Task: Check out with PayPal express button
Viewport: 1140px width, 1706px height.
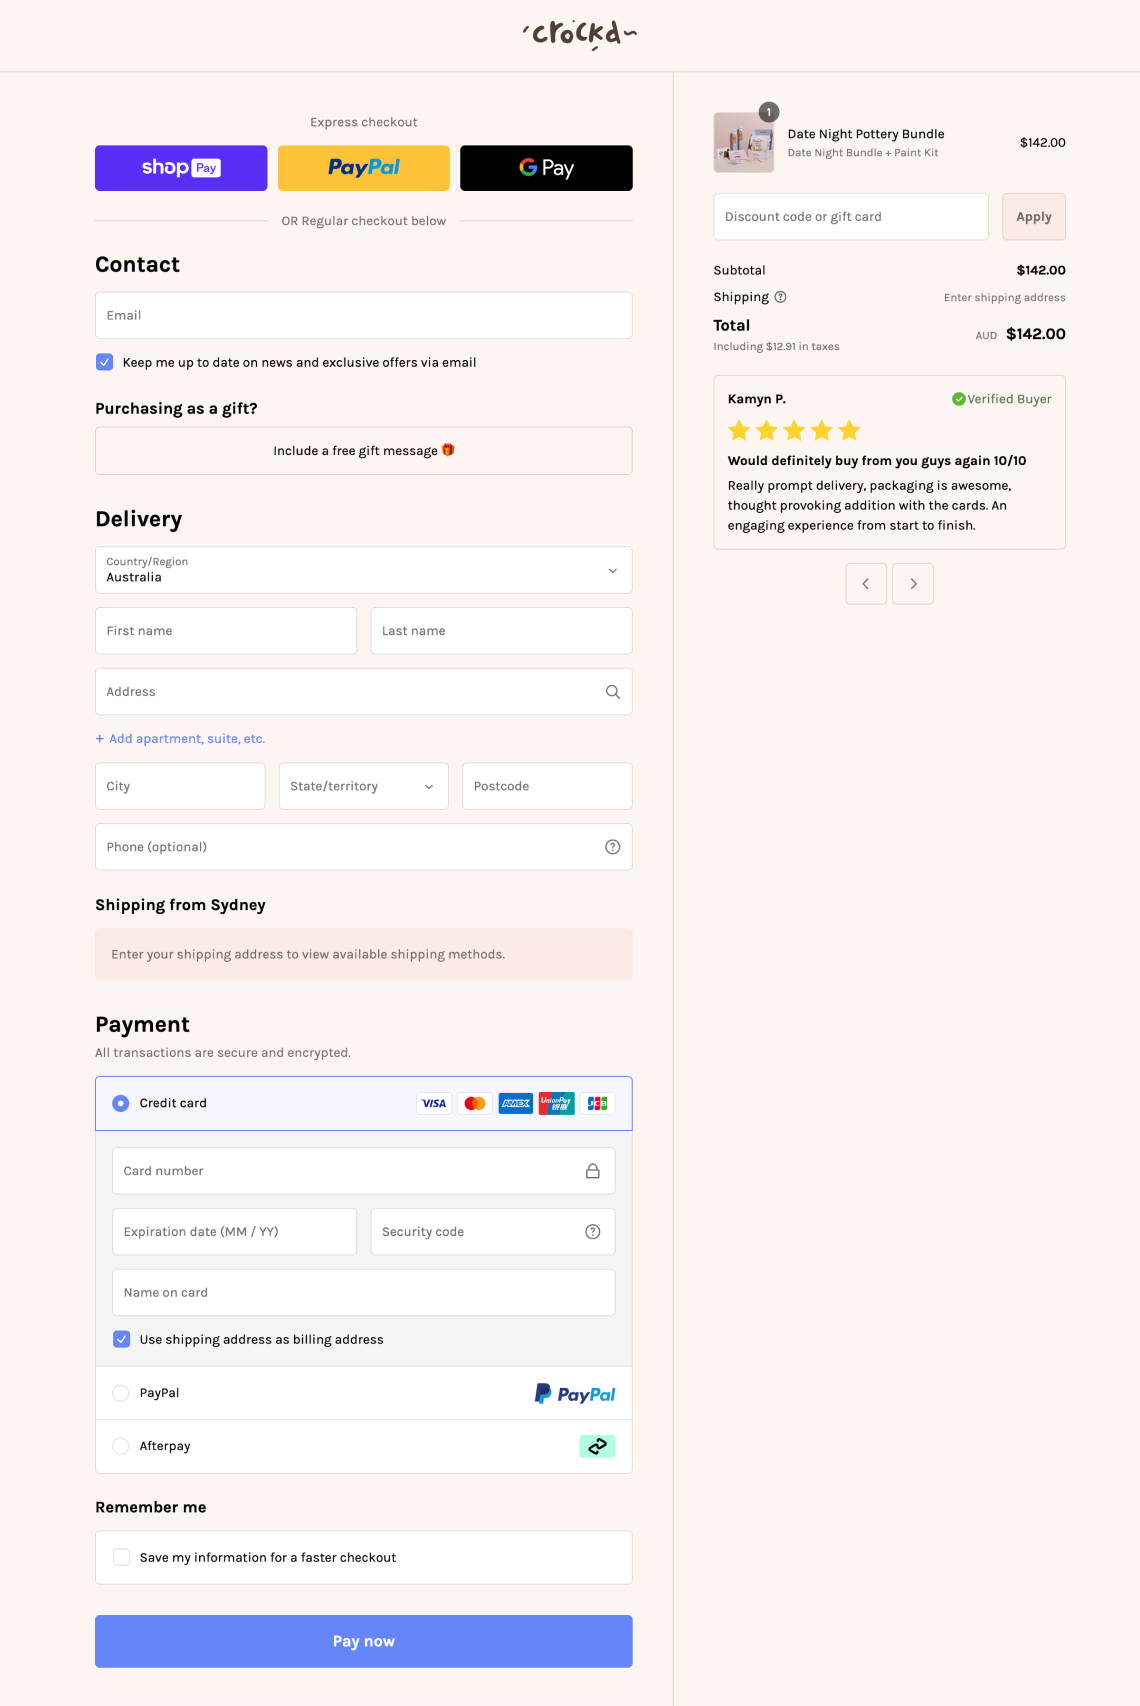Action: click(363, 167)
